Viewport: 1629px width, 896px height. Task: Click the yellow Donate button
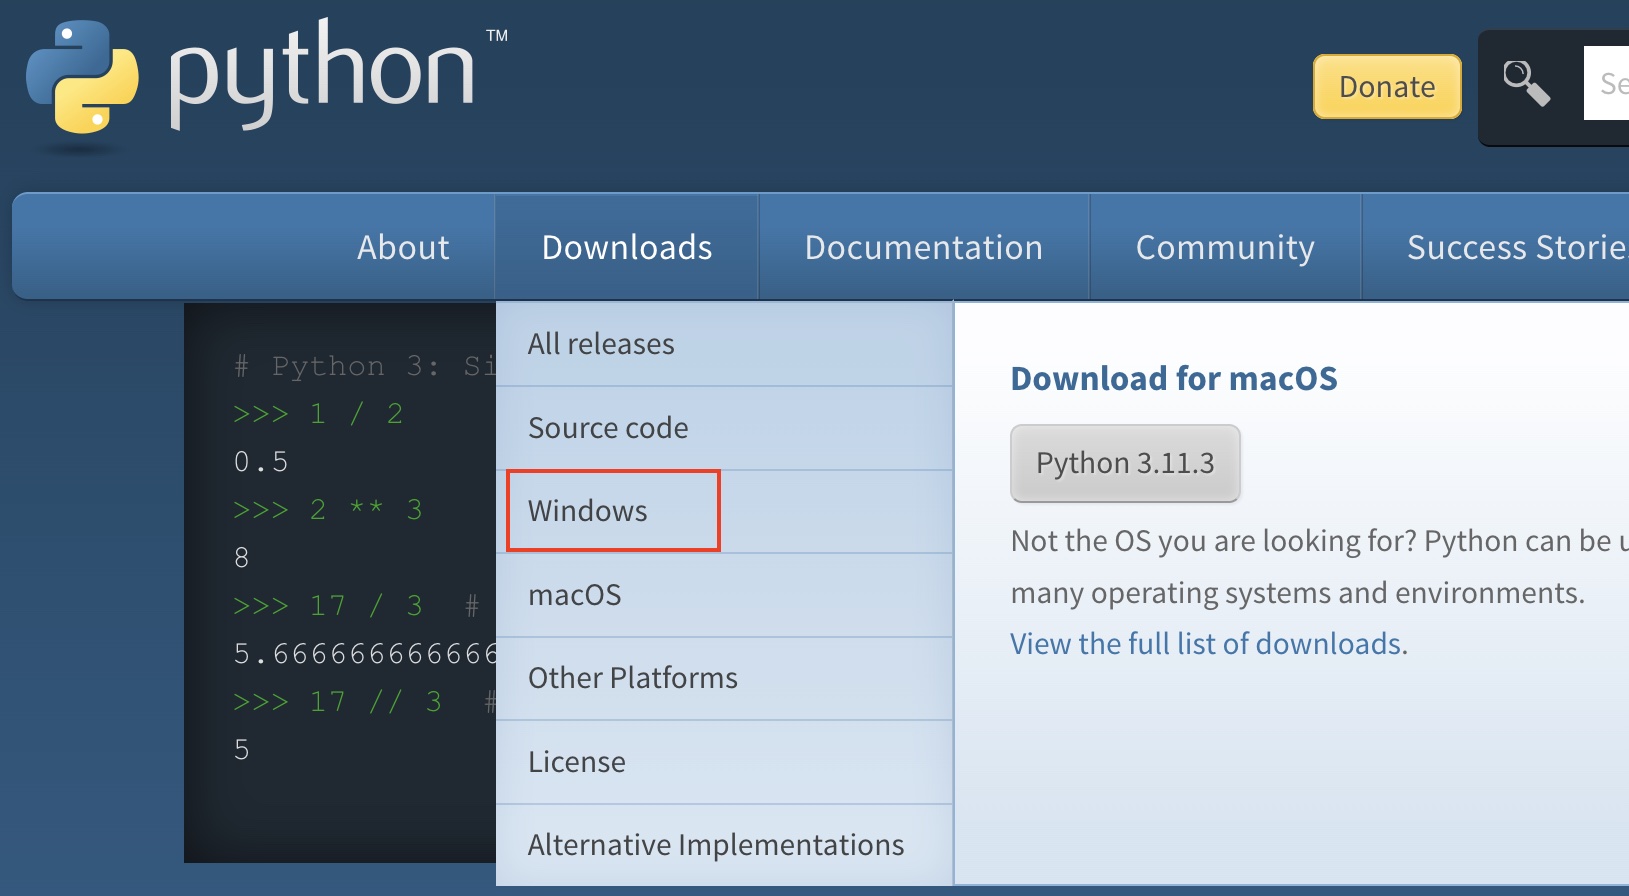tap(1387, 87)
